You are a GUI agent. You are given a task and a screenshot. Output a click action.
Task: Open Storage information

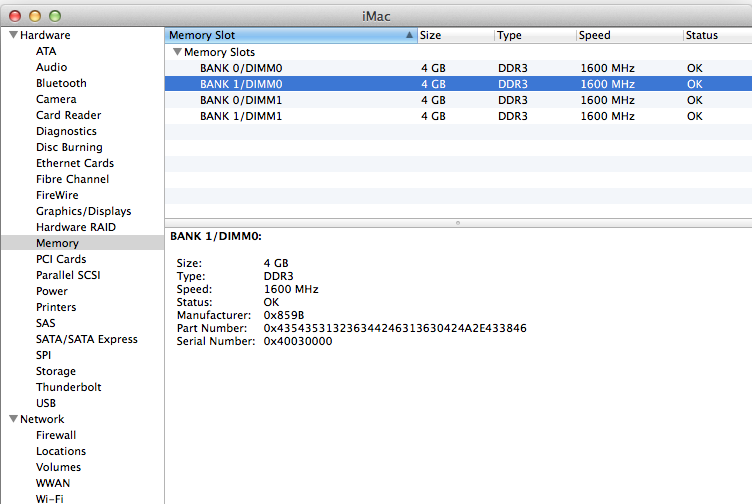56,371
